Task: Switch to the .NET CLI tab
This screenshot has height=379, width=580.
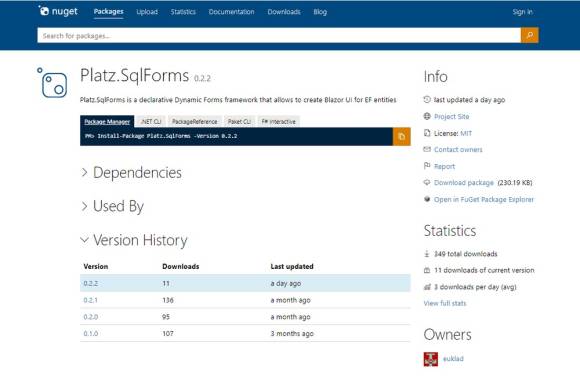Action: pos(151,122)
